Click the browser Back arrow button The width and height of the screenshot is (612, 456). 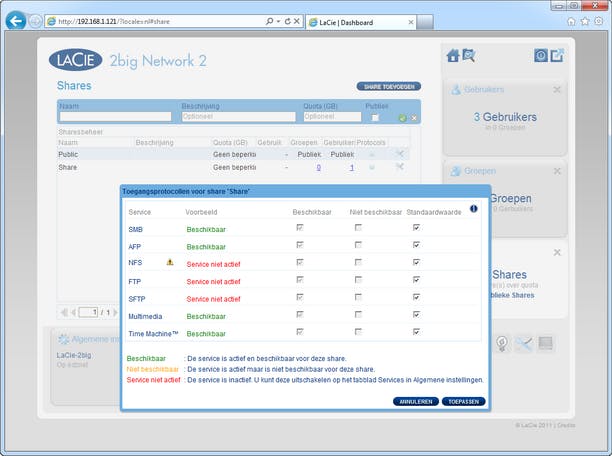coord(16,21)
